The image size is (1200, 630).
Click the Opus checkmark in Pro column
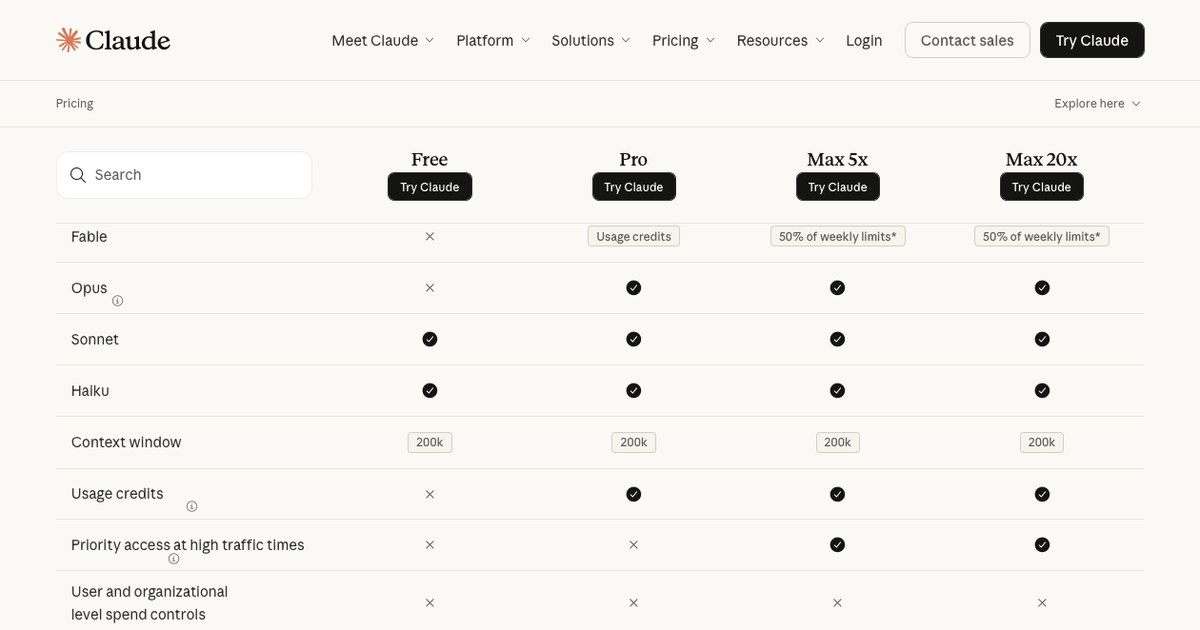pyautogui.click(x=633, y=288)
